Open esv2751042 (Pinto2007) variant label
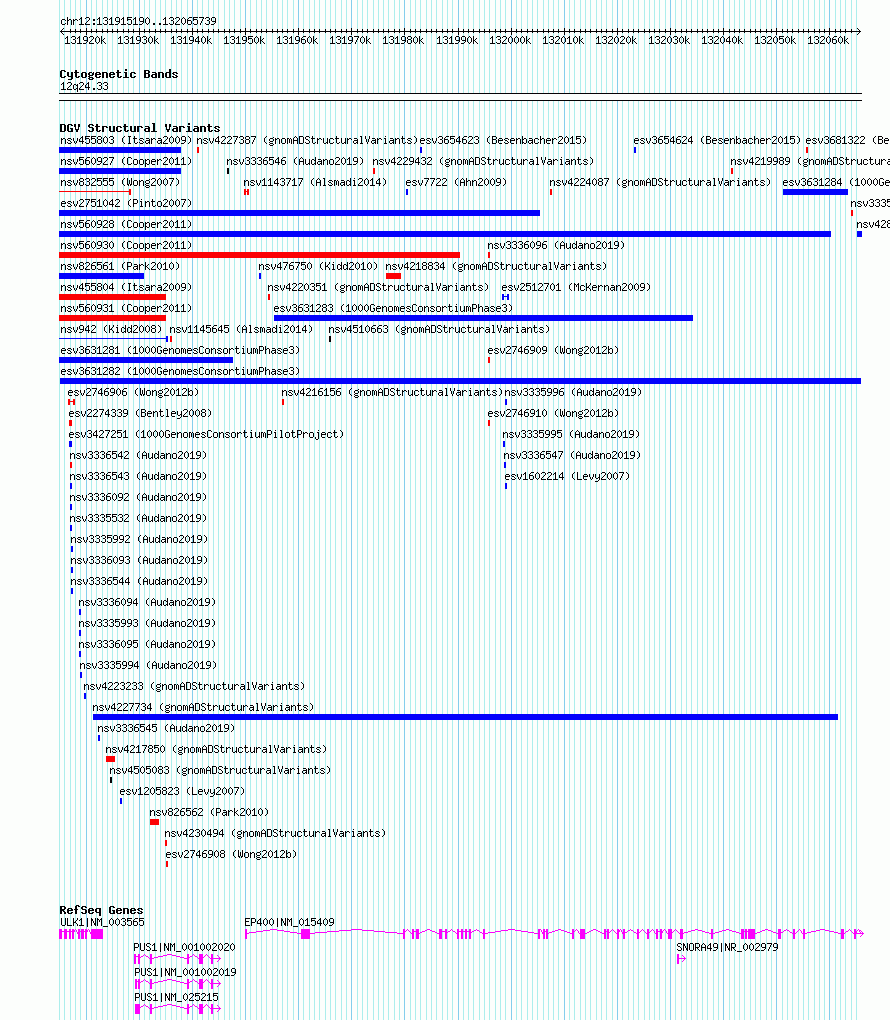This screenshot has width=890, height=1020. coord(126,203)
